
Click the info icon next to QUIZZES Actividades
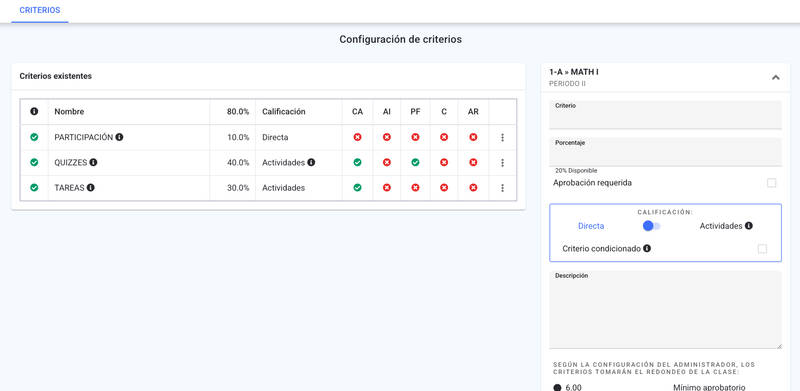click(311, 162)
